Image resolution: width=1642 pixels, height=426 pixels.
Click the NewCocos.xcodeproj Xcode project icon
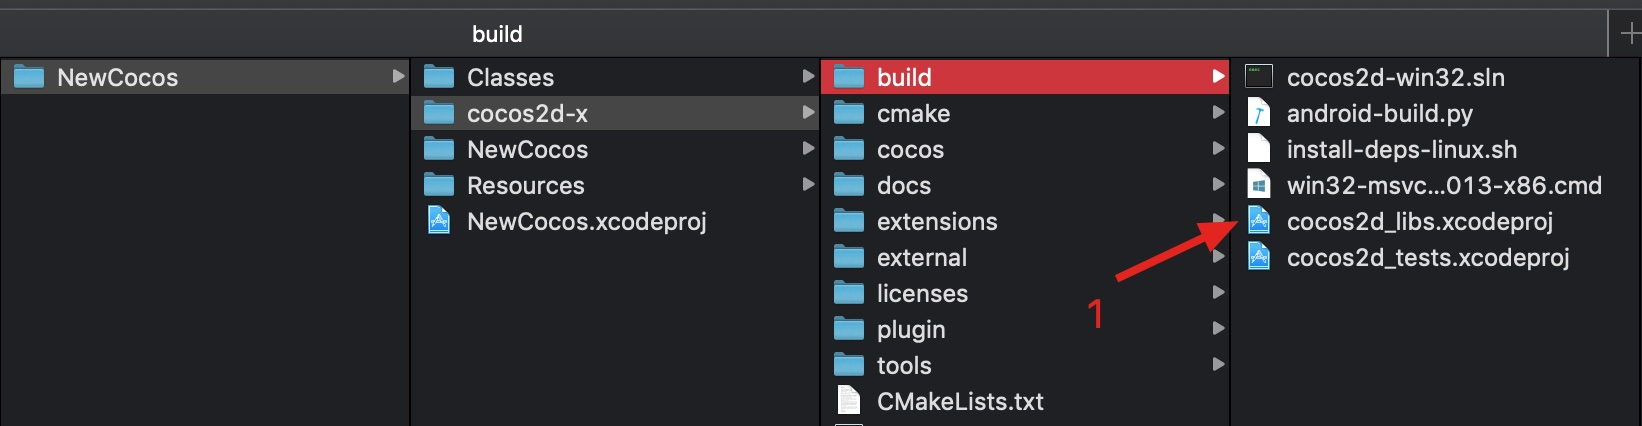(439, 221)
